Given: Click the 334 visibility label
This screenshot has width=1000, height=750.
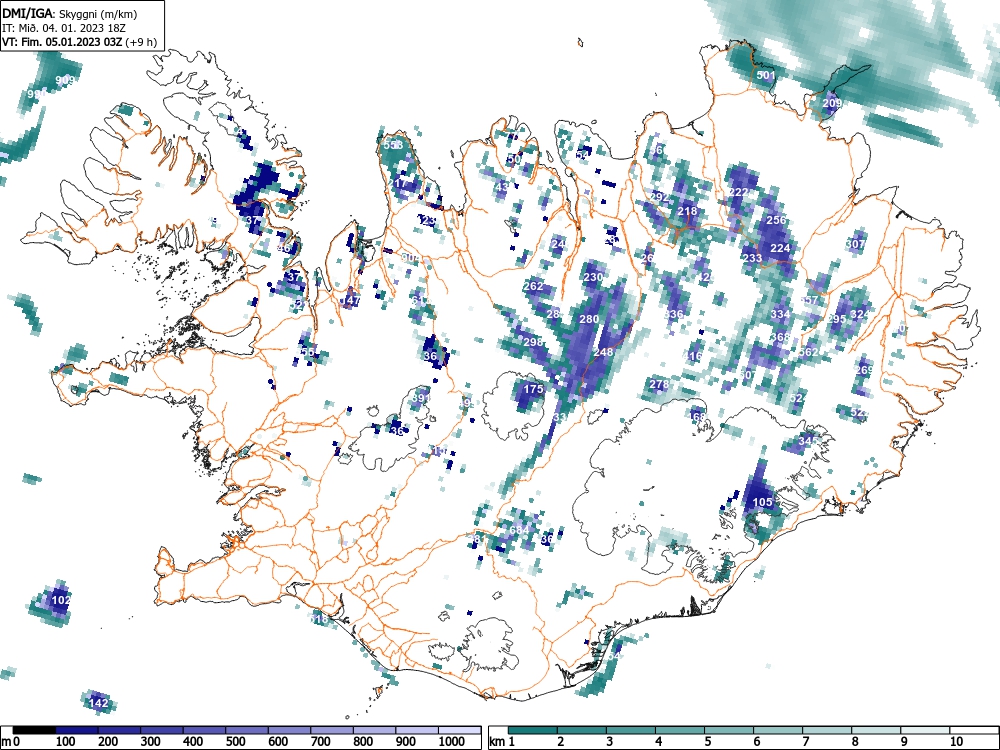Looking at the screenshot, I should (781, 314).
